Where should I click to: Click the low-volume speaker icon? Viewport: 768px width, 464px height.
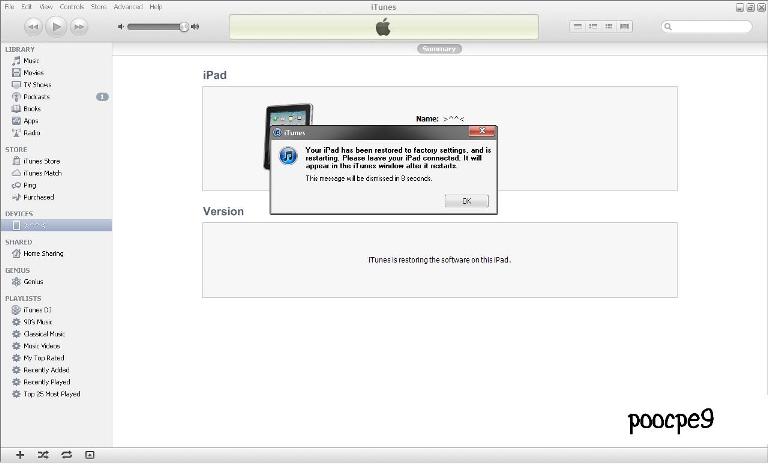(121, 27)
